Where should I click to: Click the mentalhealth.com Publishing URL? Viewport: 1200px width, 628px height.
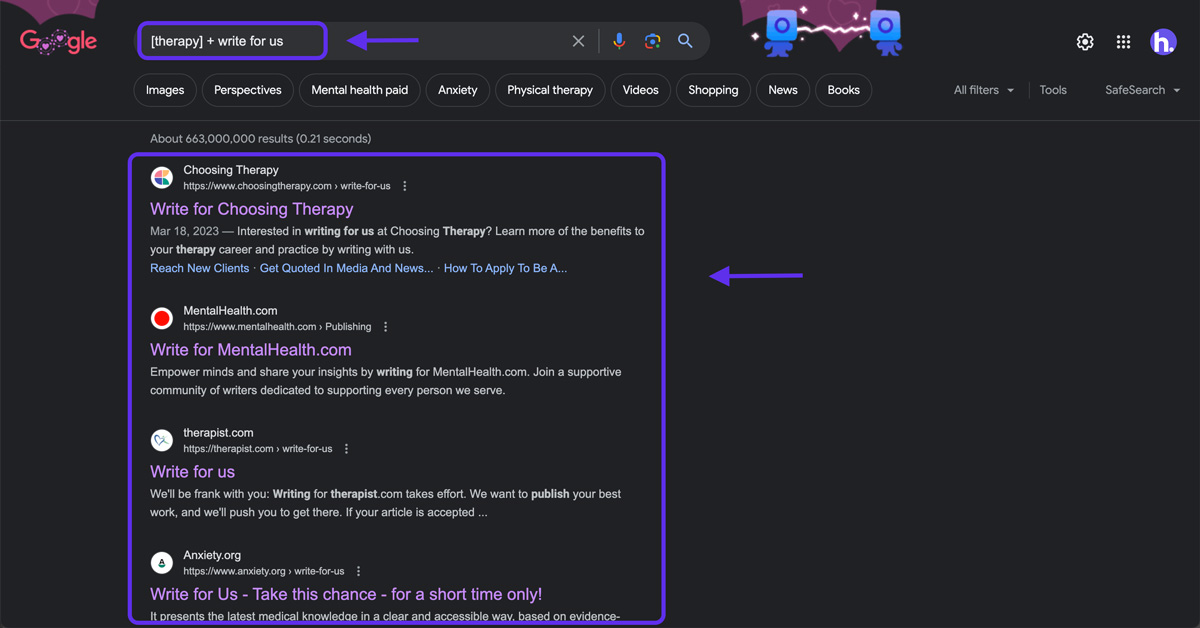(277, 327)
